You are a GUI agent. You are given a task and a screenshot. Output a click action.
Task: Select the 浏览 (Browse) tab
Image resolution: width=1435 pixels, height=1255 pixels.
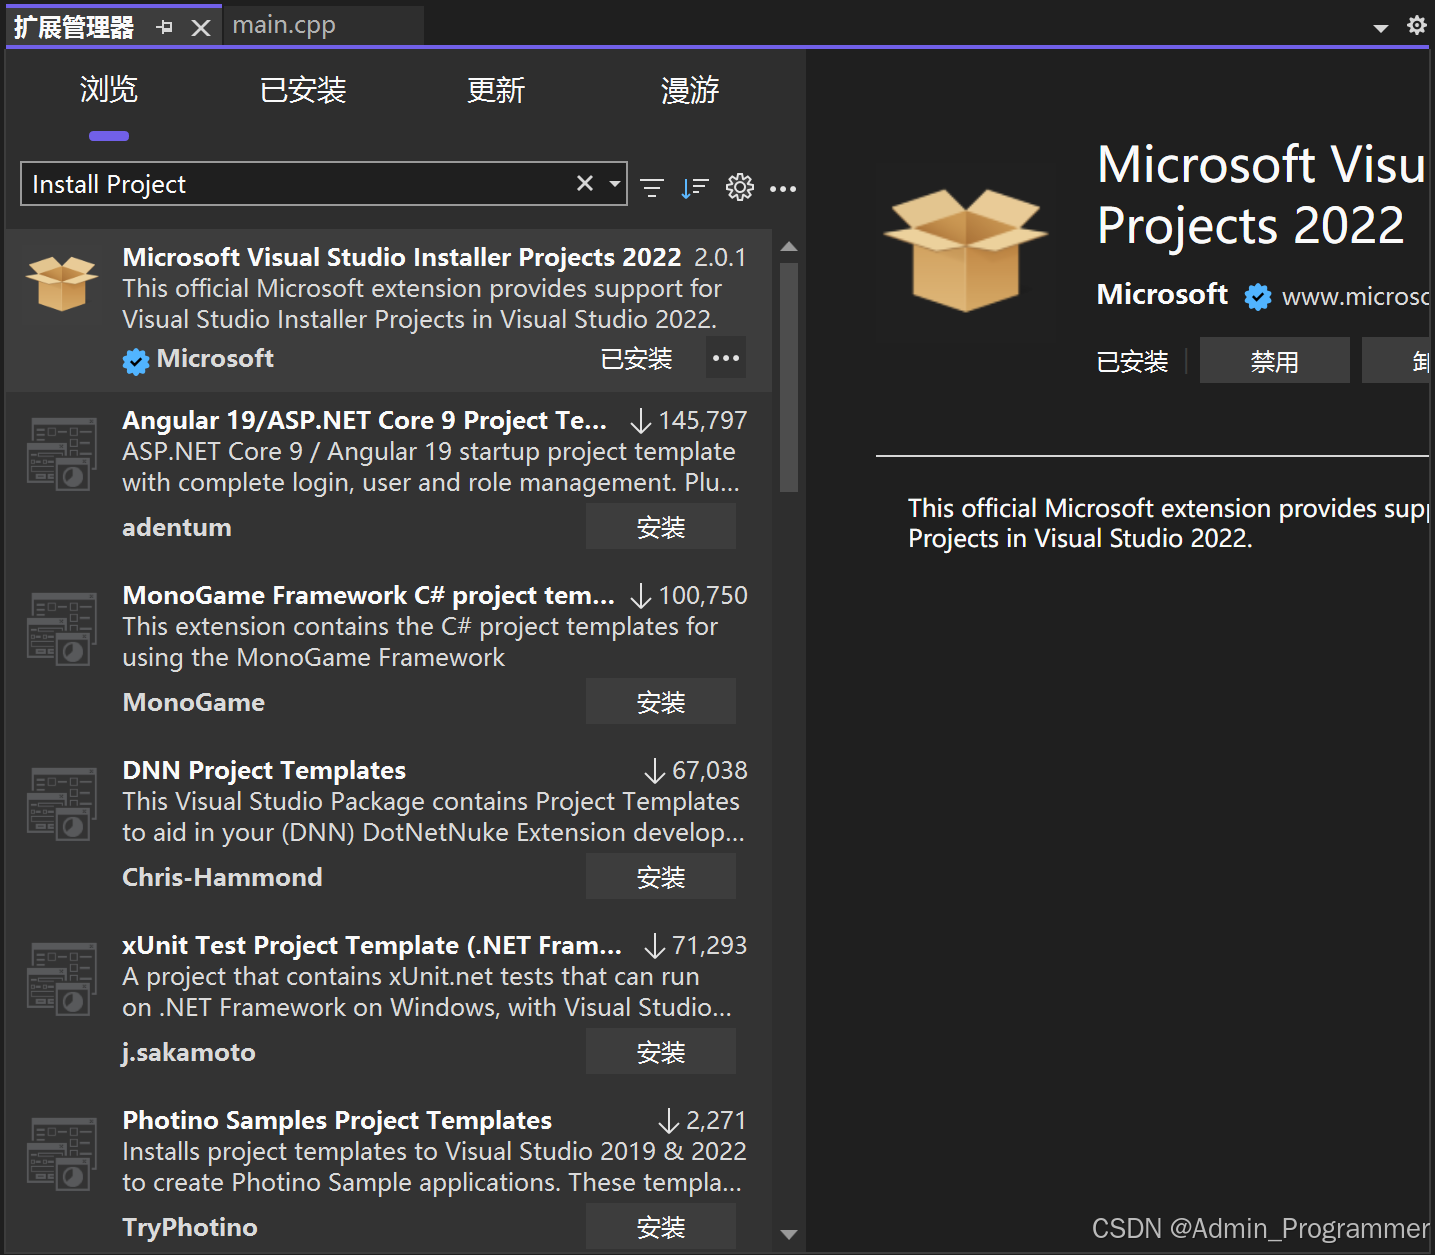pyautogui.click(x=109, y=90)
